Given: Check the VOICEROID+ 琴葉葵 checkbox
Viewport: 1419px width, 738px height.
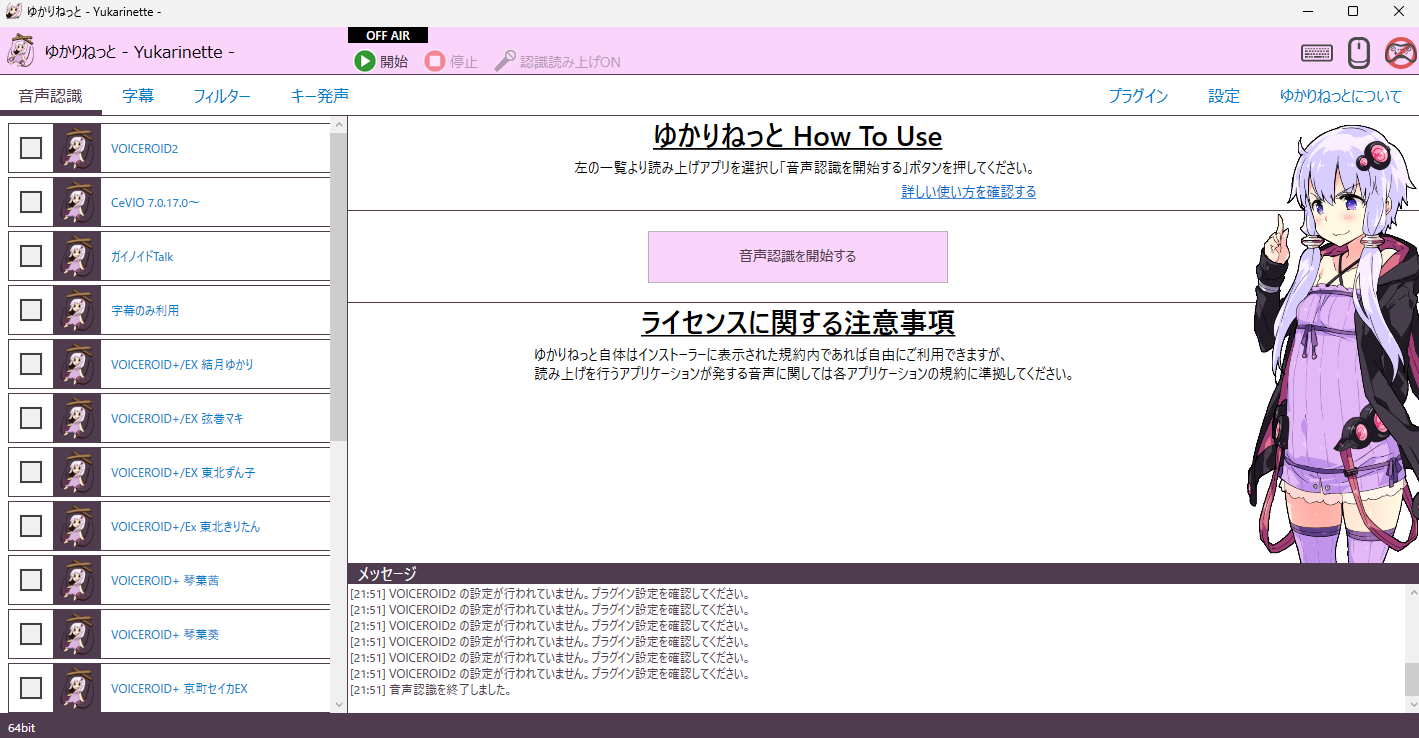Looking at the screenshot, I should click(31, 634).
